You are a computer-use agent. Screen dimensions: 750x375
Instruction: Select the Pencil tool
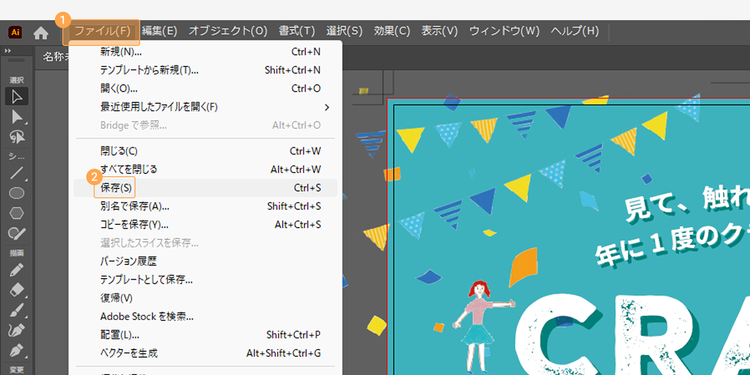17,269
